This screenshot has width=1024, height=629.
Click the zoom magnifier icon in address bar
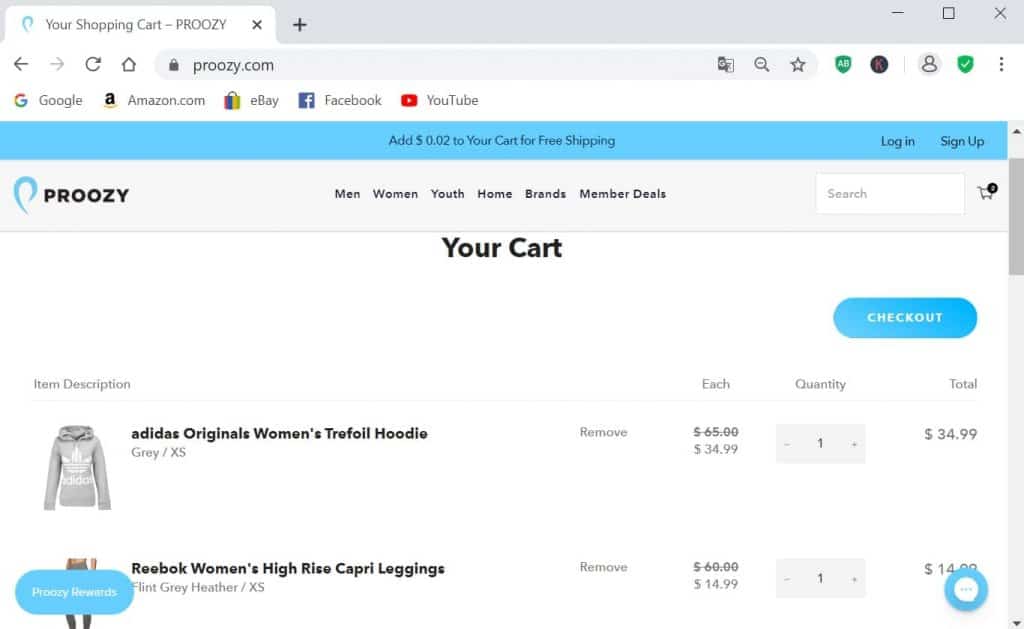[761, 65]
